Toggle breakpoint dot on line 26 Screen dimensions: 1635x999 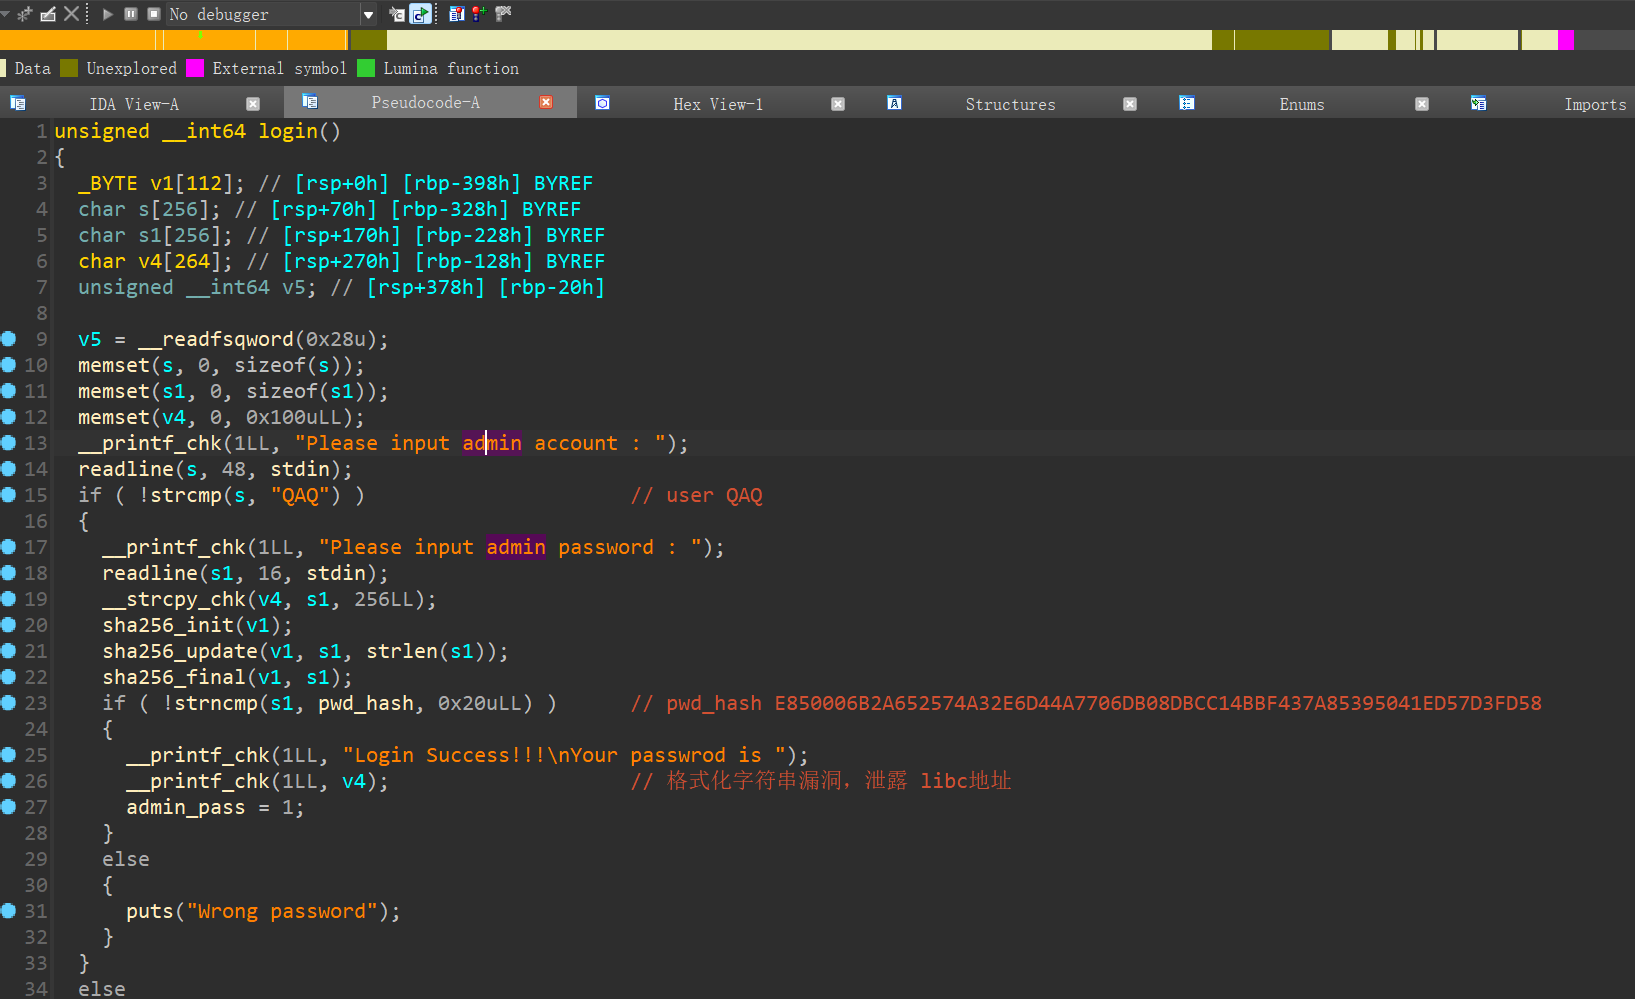coord(9,781)
